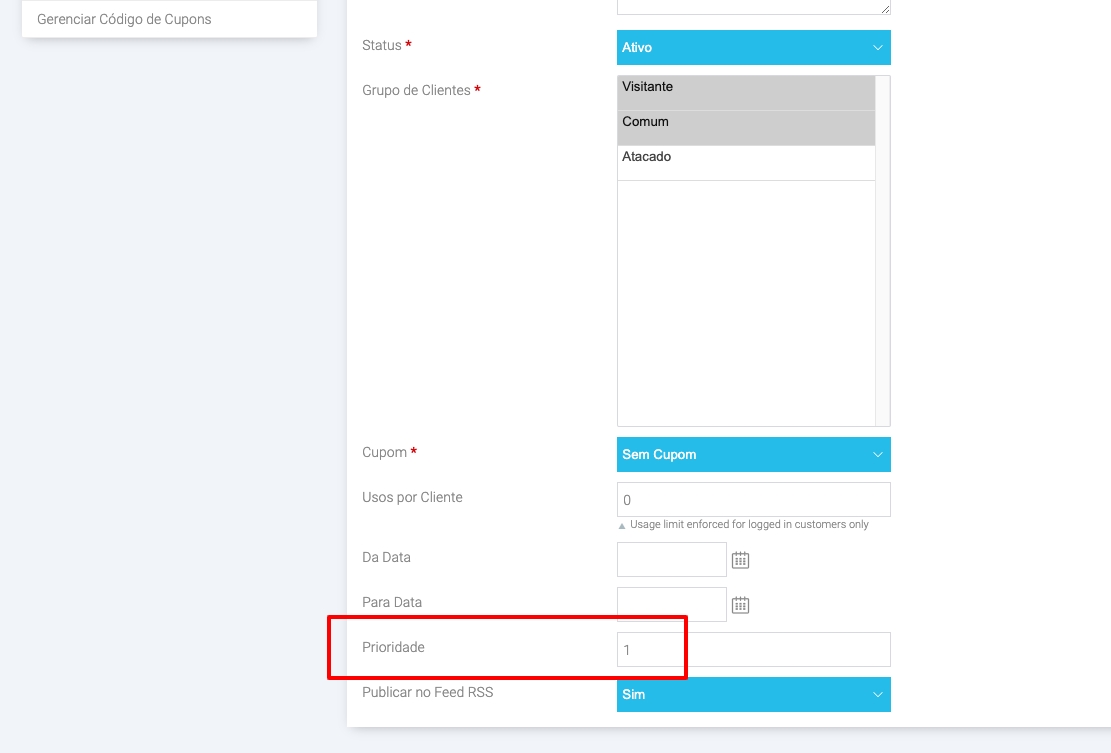
Task: Choose Atacado in the customer group list
Action: click(x=746, y=158)
